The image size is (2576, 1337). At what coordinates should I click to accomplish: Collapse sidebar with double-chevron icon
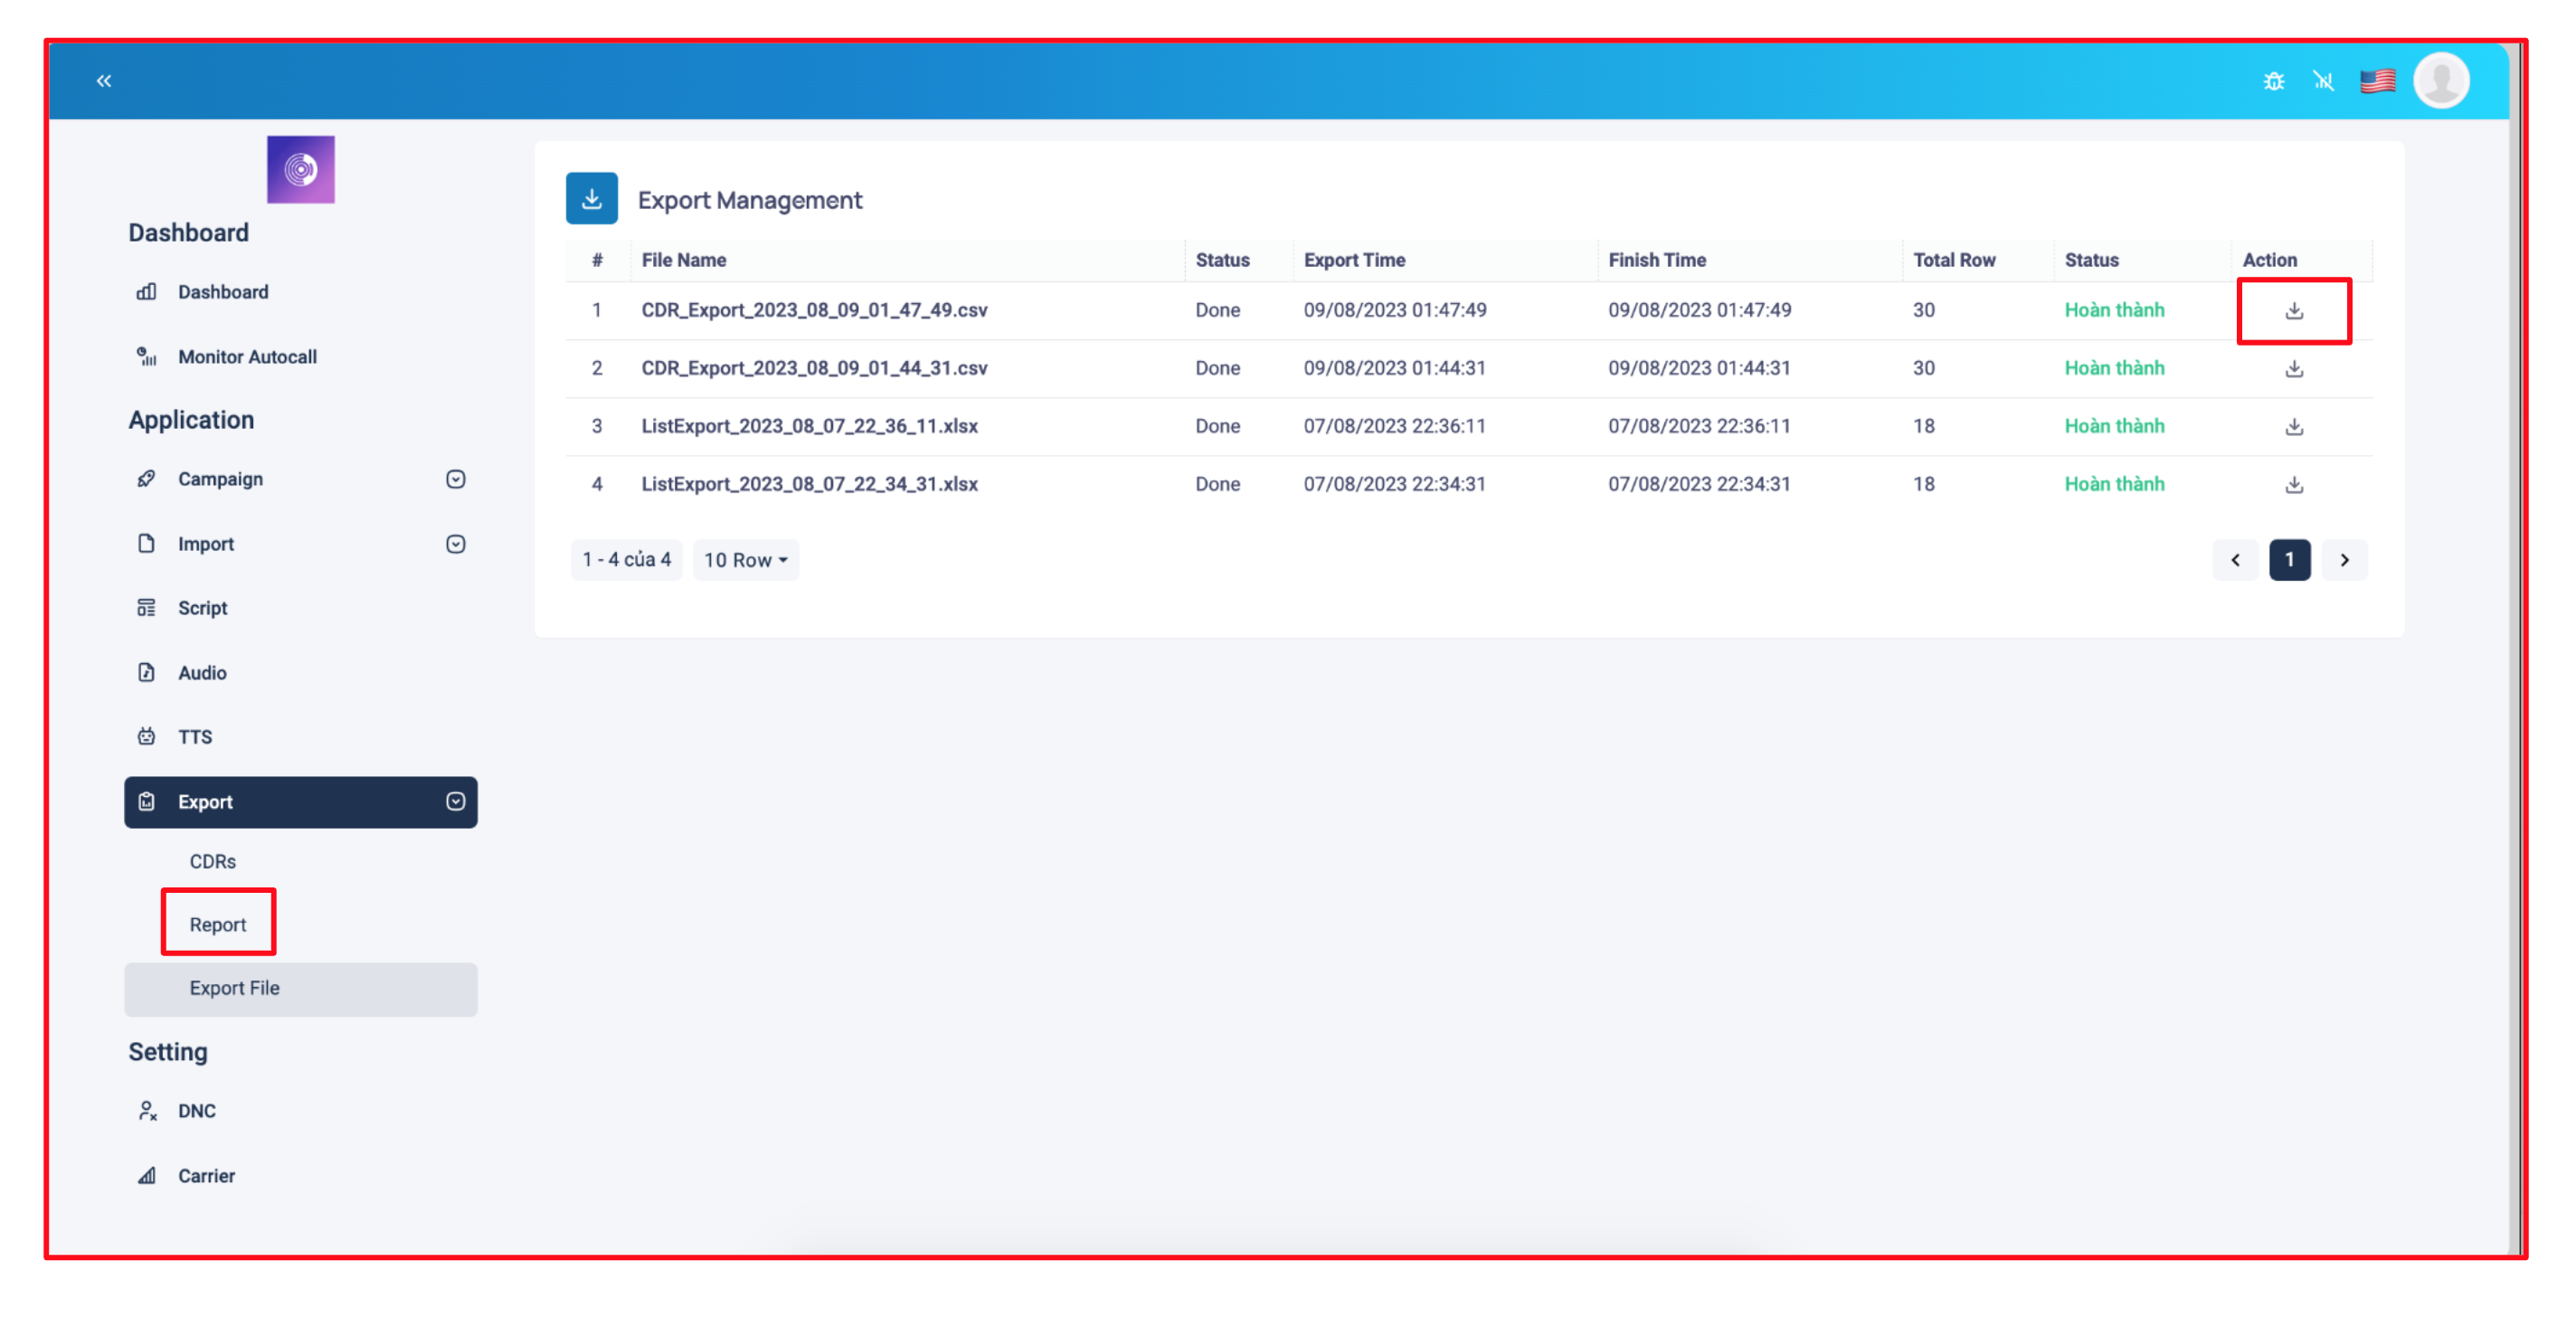pyautogui.click(x=104, y=81)
